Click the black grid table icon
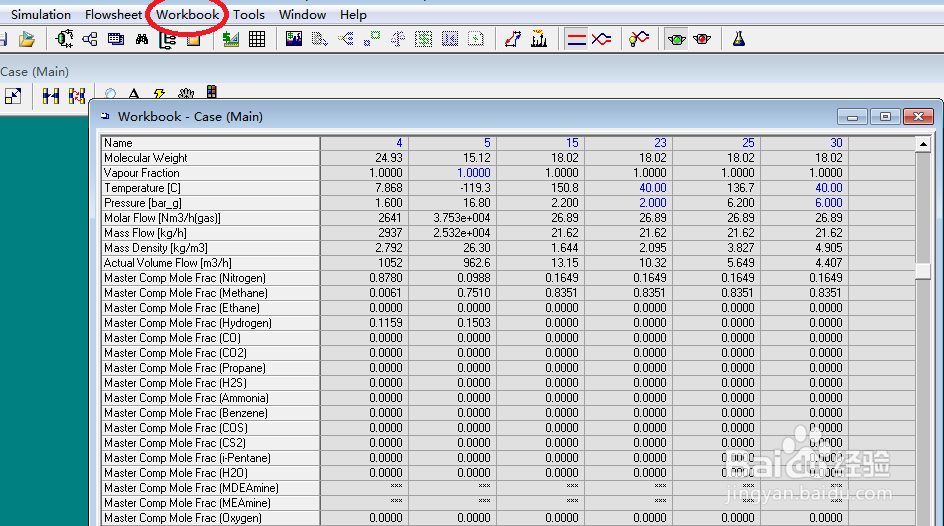Screen dimensions: 944x526 coord(257,40)
